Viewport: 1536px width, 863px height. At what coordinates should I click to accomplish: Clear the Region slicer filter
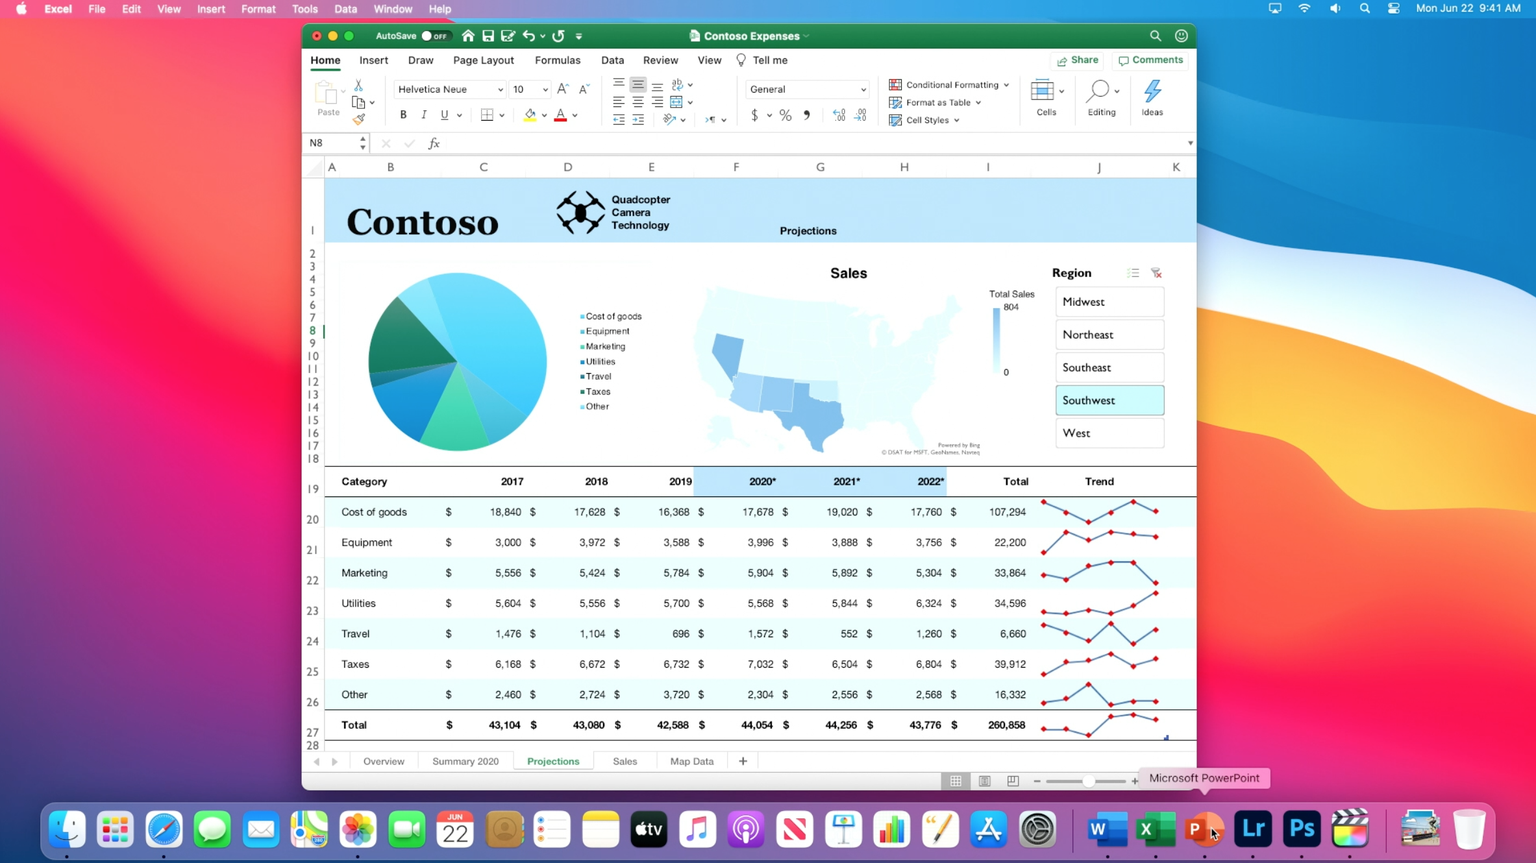(1156, 273)
